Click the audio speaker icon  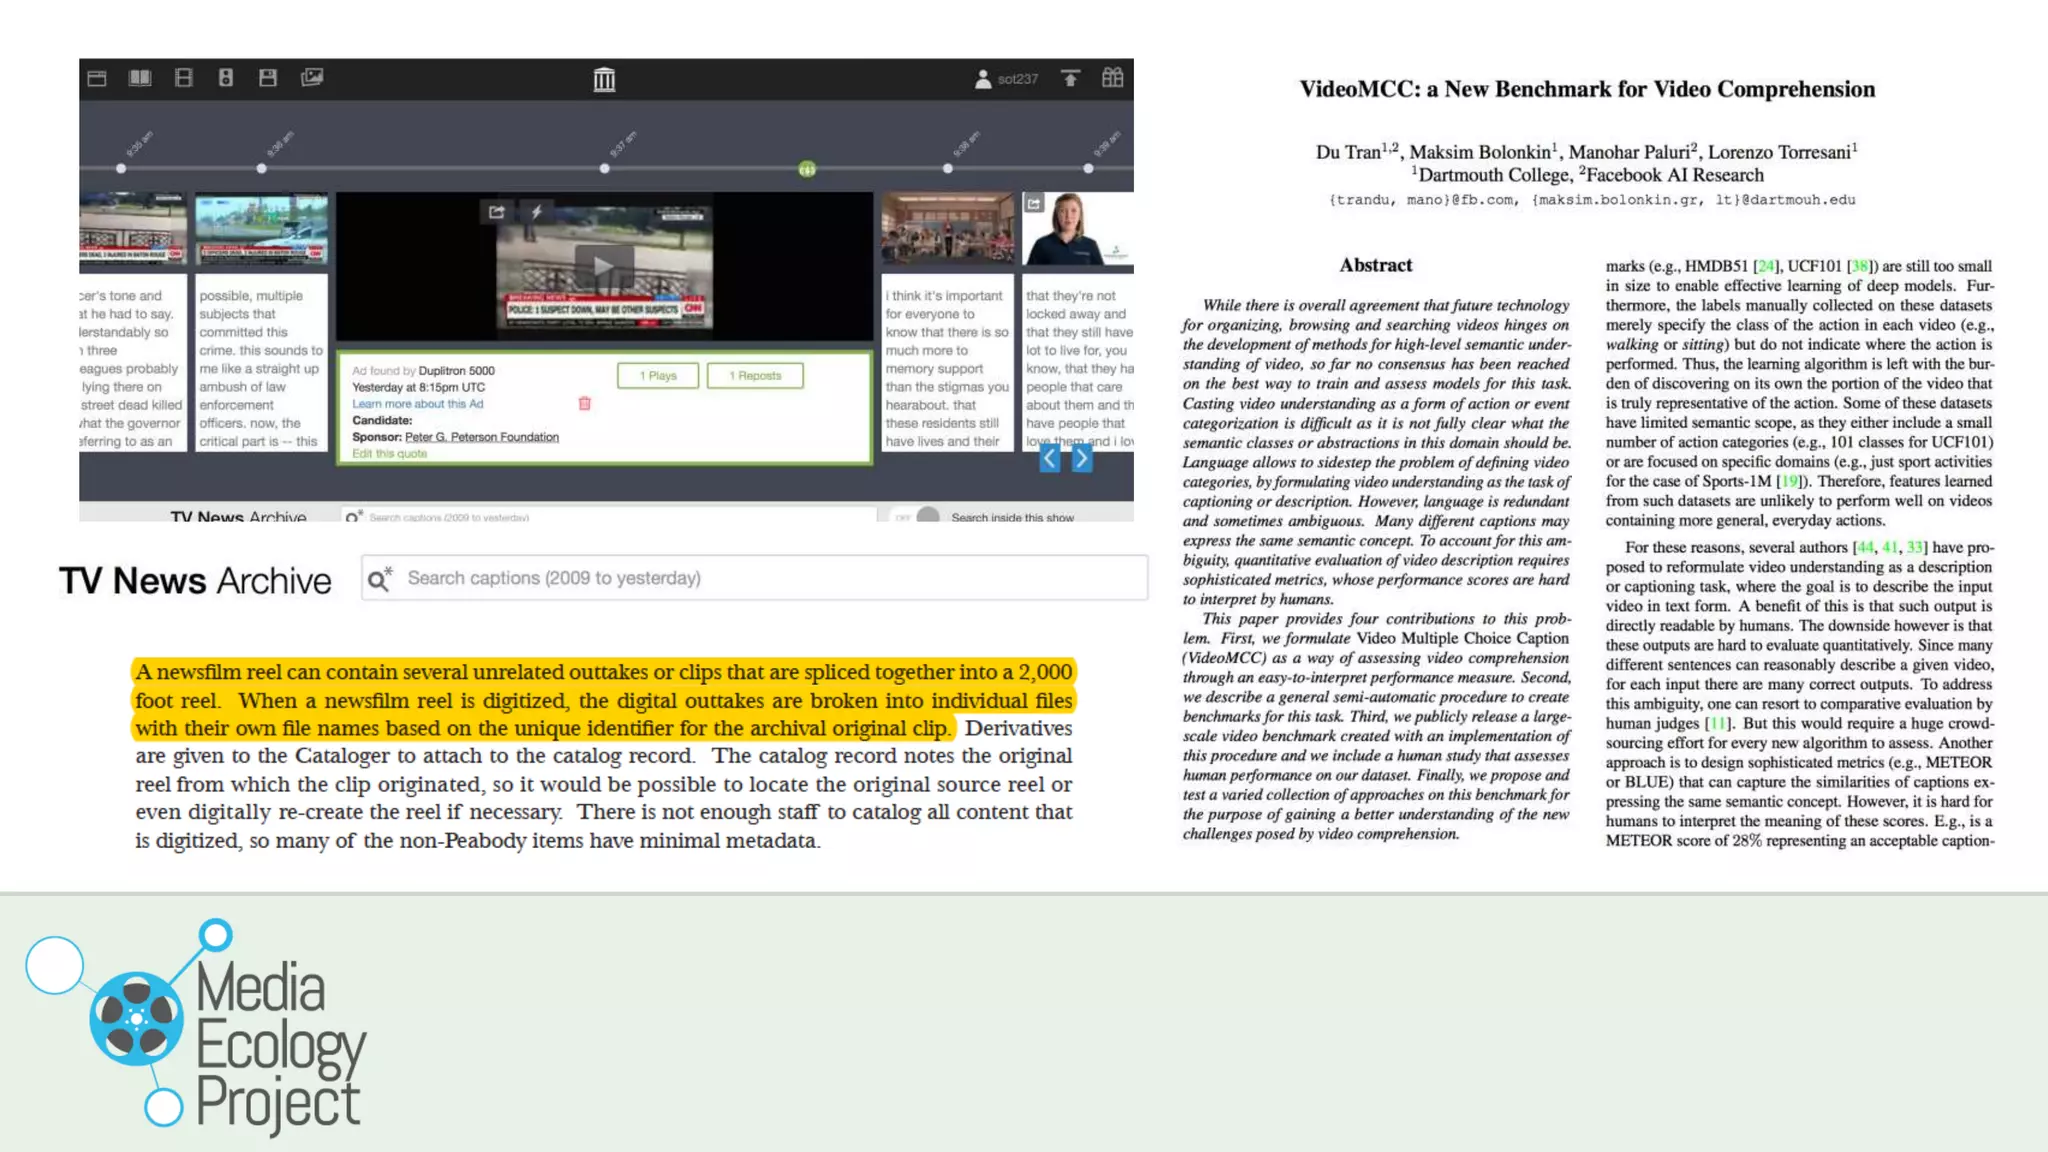[226, 78]
